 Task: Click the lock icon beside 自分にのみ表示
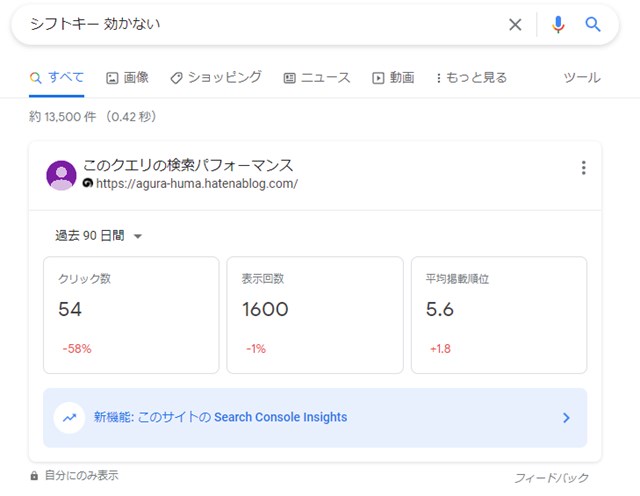point(34,476)
